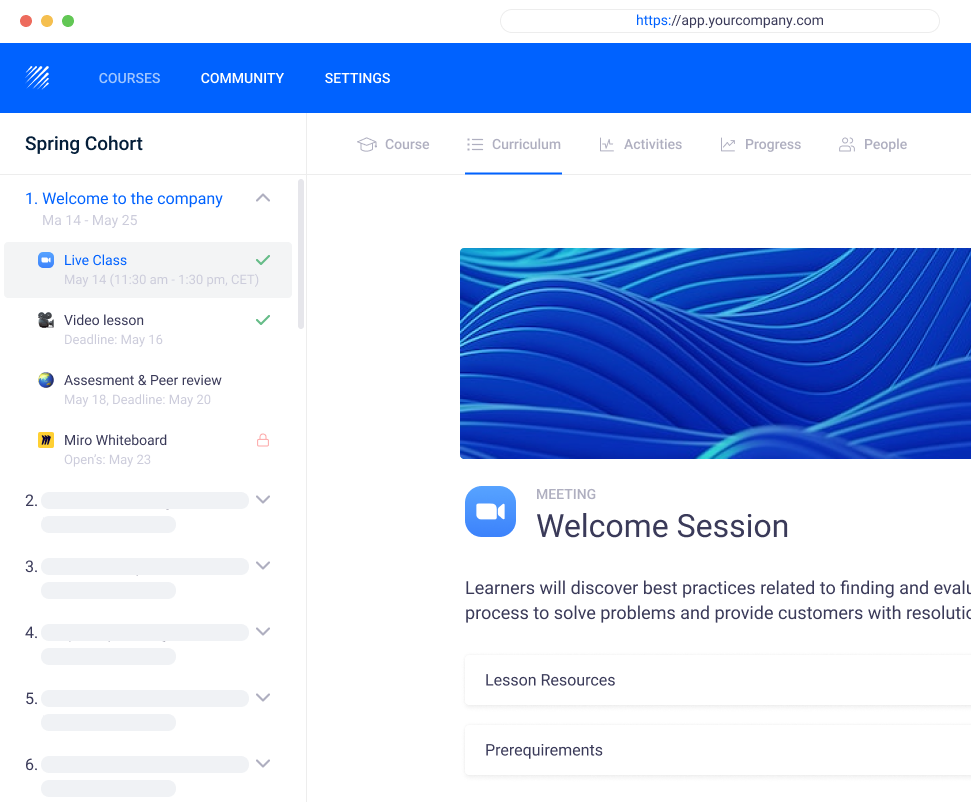Image resolution: width=971 pixels, height=802 pixels.
Task: Click the company logo in the navigation bar
Action: pyautogui.click(x=37, y=77)
